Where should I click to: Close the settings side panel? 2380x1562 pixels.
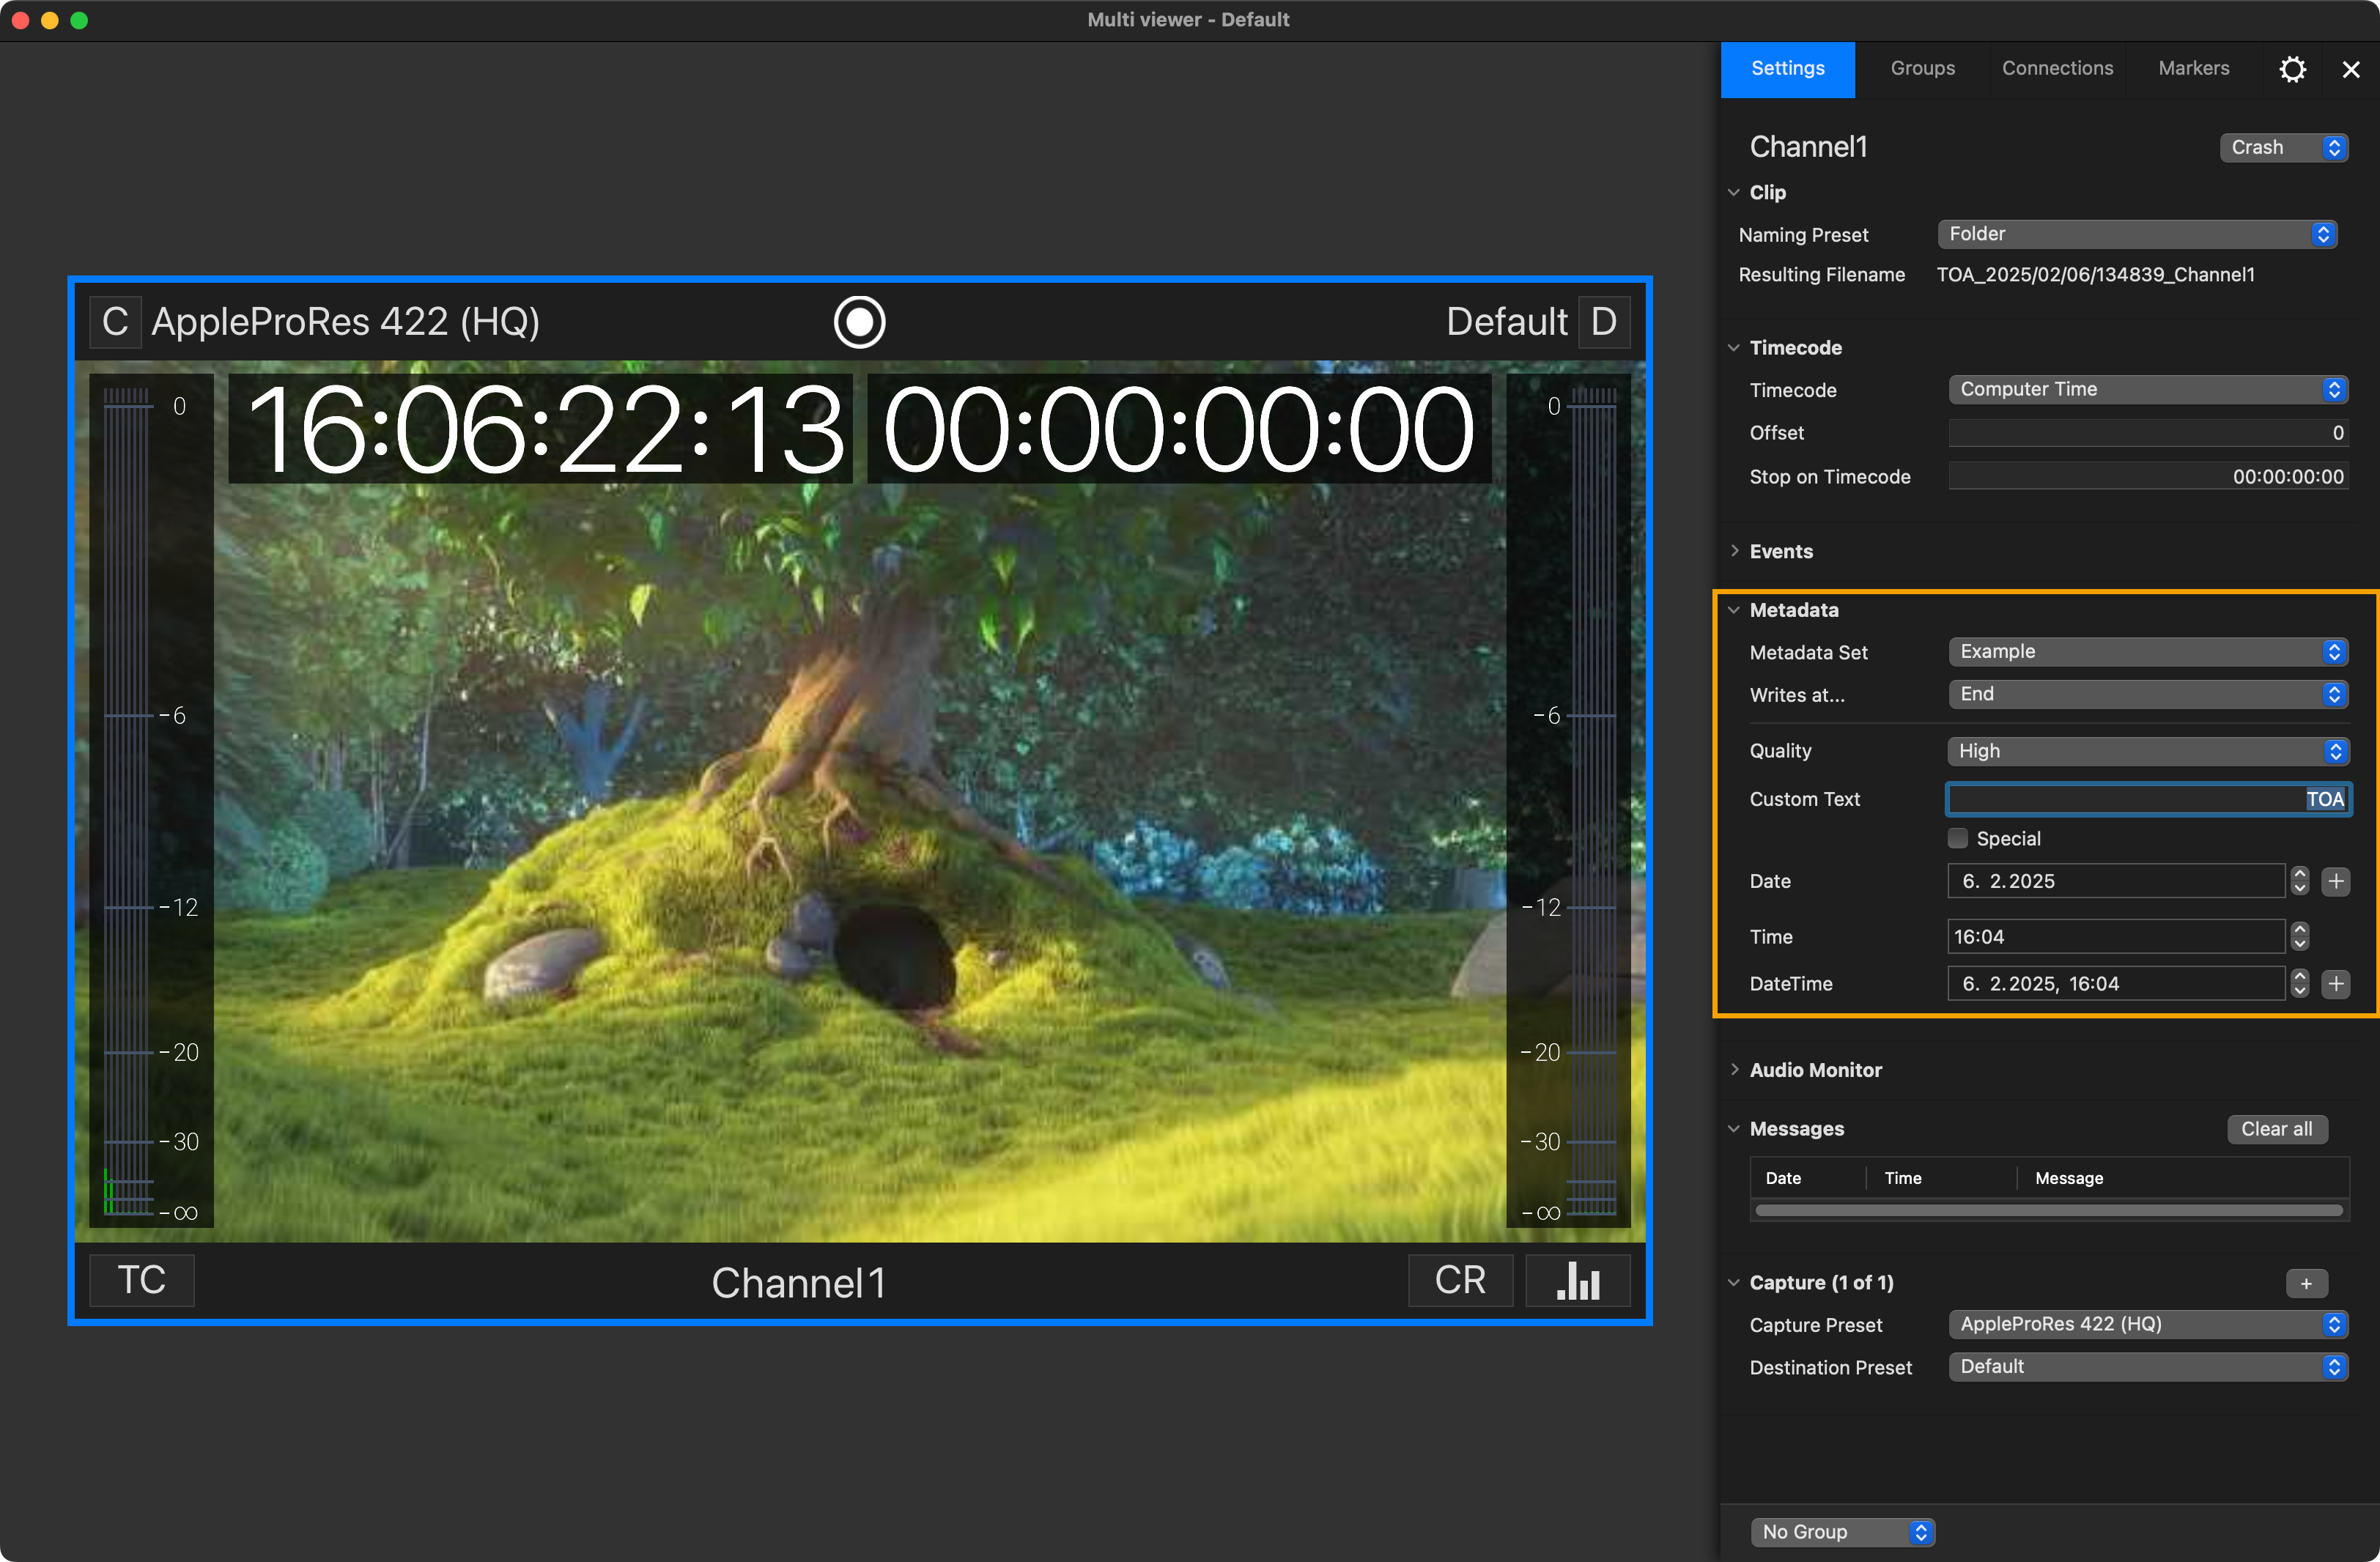click(x=2350, y=69)
